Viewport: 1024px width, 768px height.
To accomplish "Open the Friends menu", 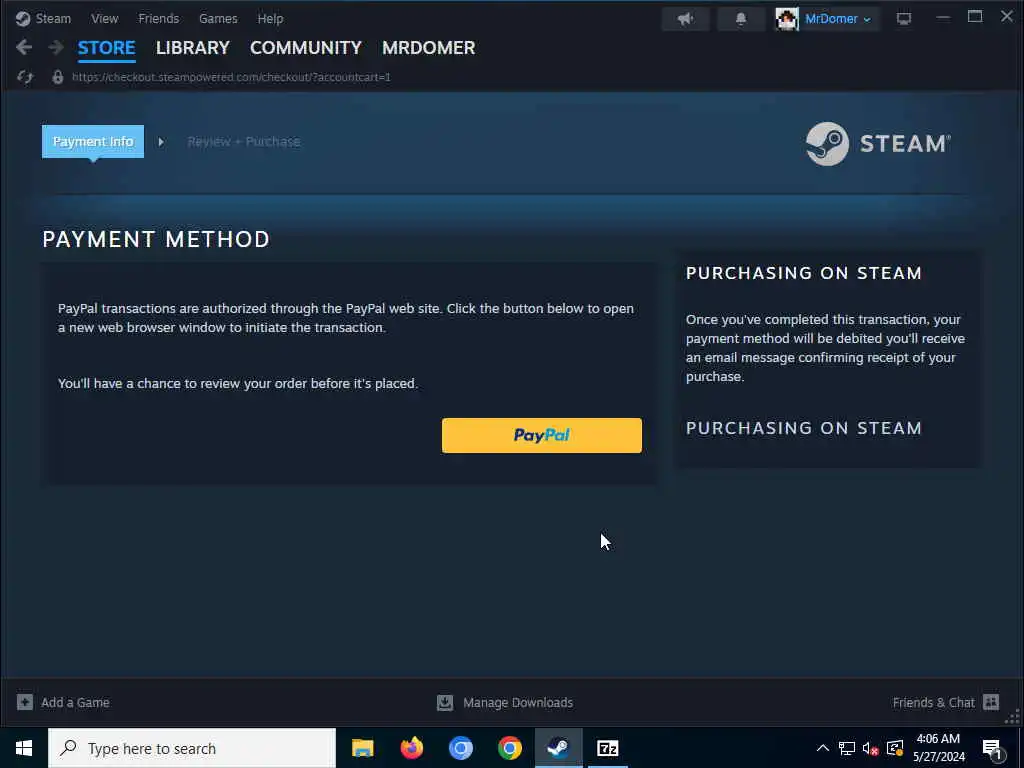I will pyautogui.click(x=159, y=18).
